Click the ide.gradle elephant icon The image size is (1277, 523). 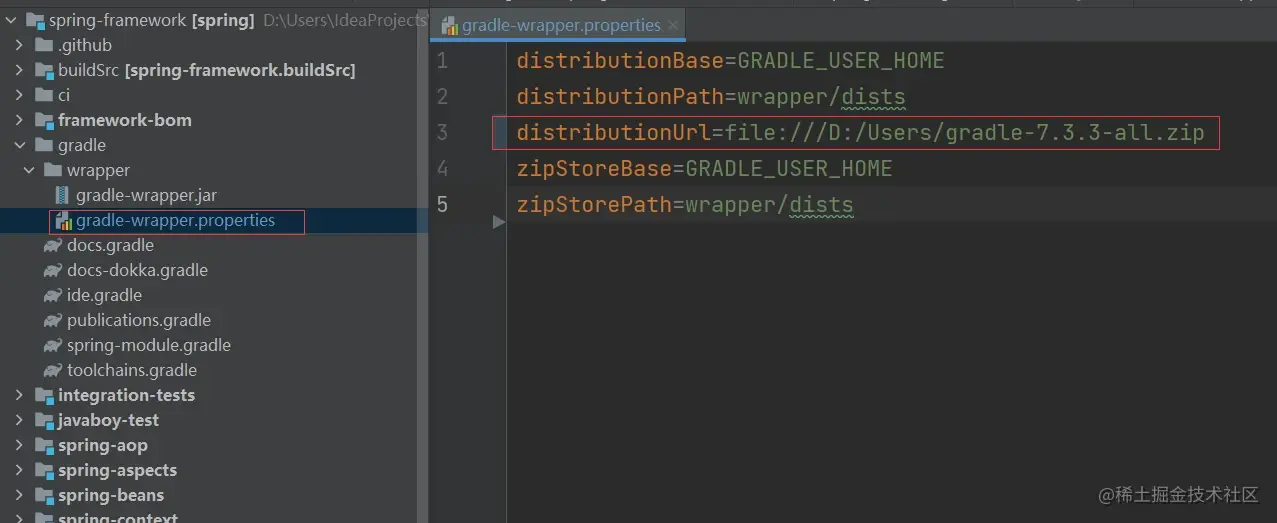click(x=53, y=295)
